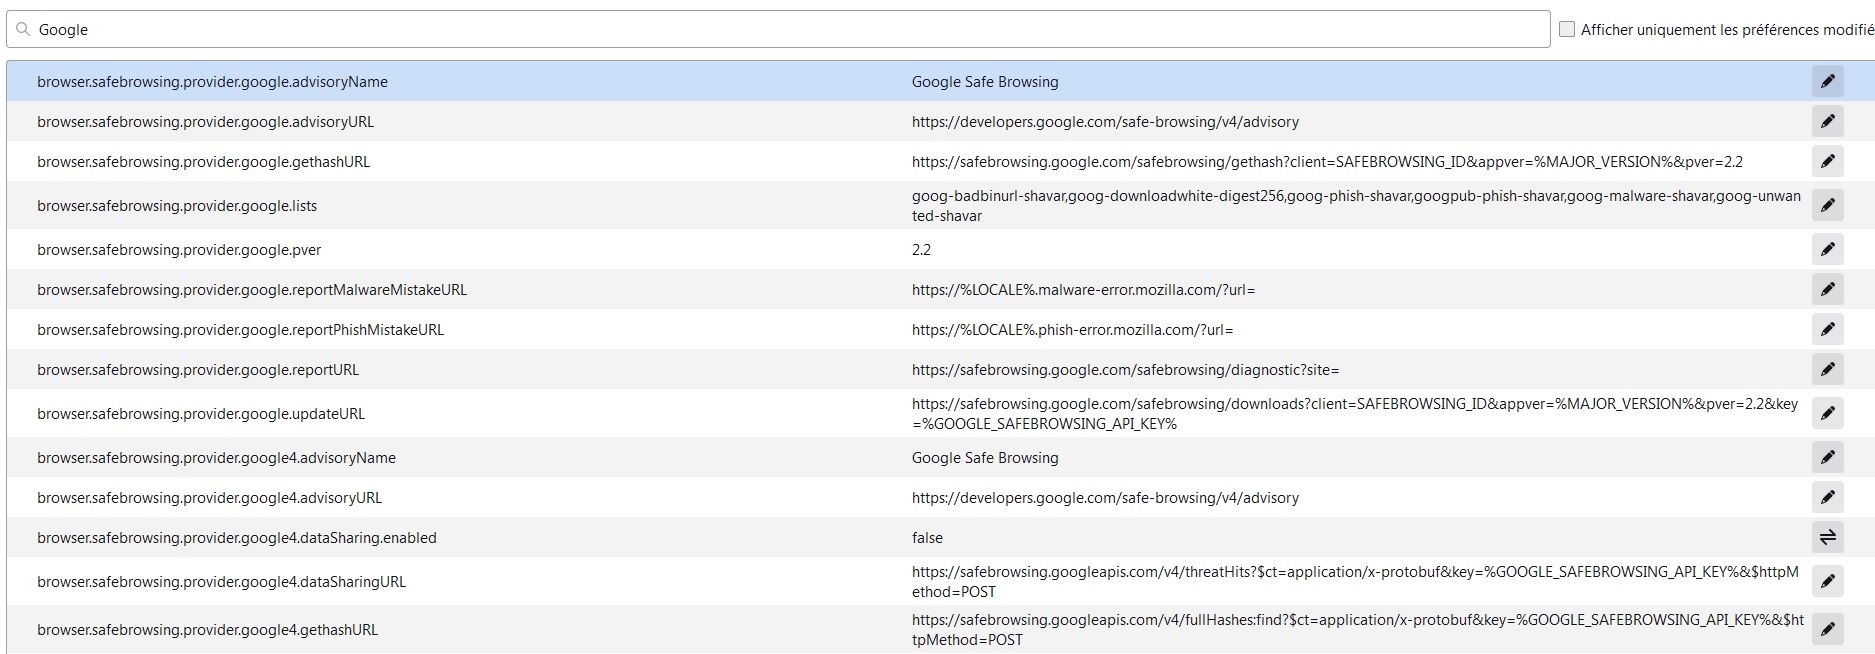Screen dimensions: 1875x654
Task: Select the google4.advisoryURL preference name
Action: click(x=209, y=498)
